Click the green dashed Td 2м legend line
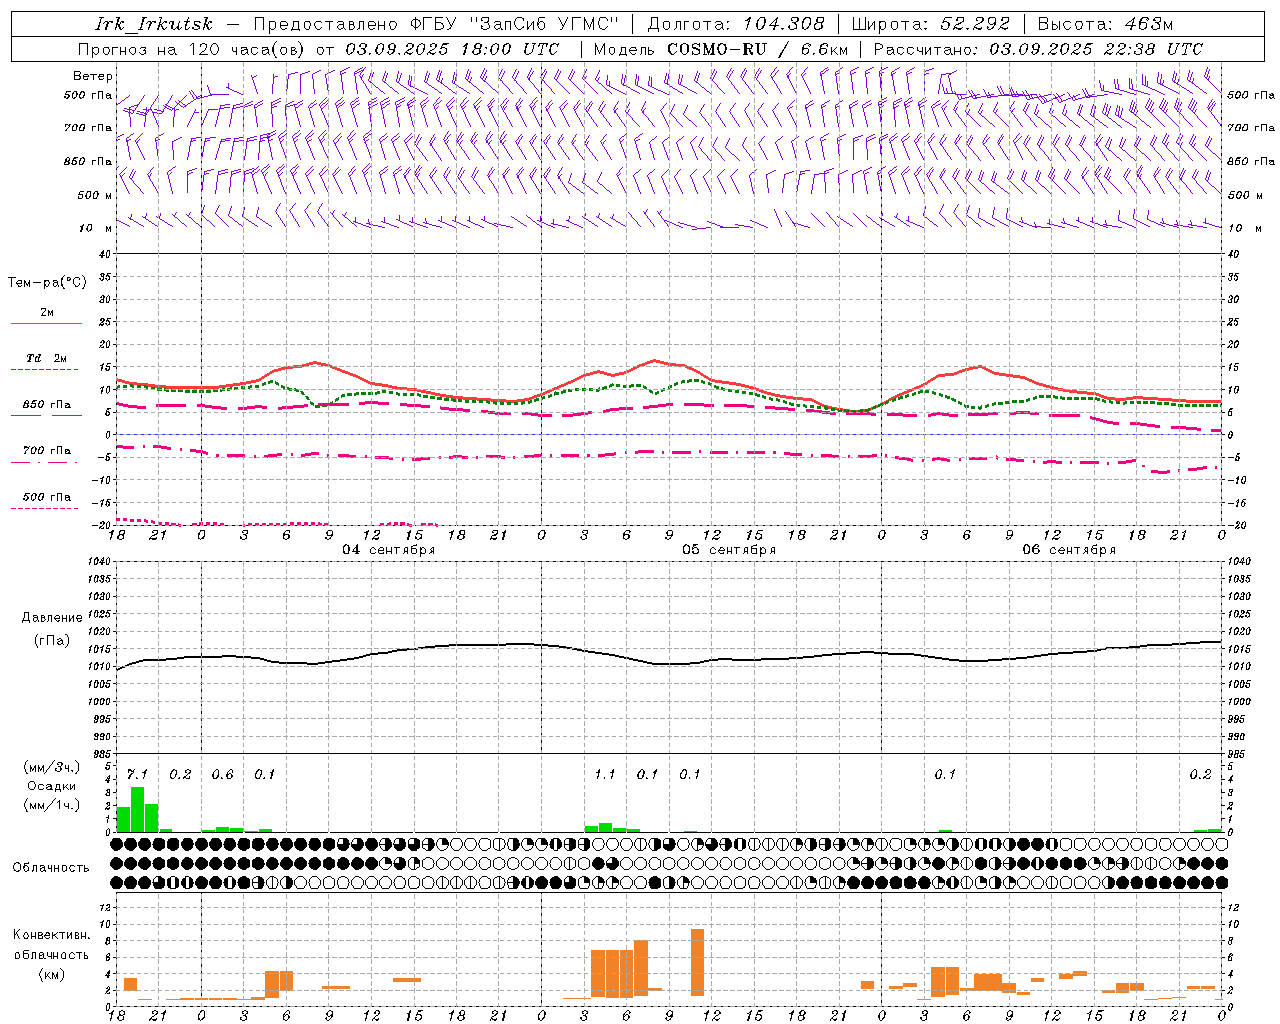 click(44, 369)
